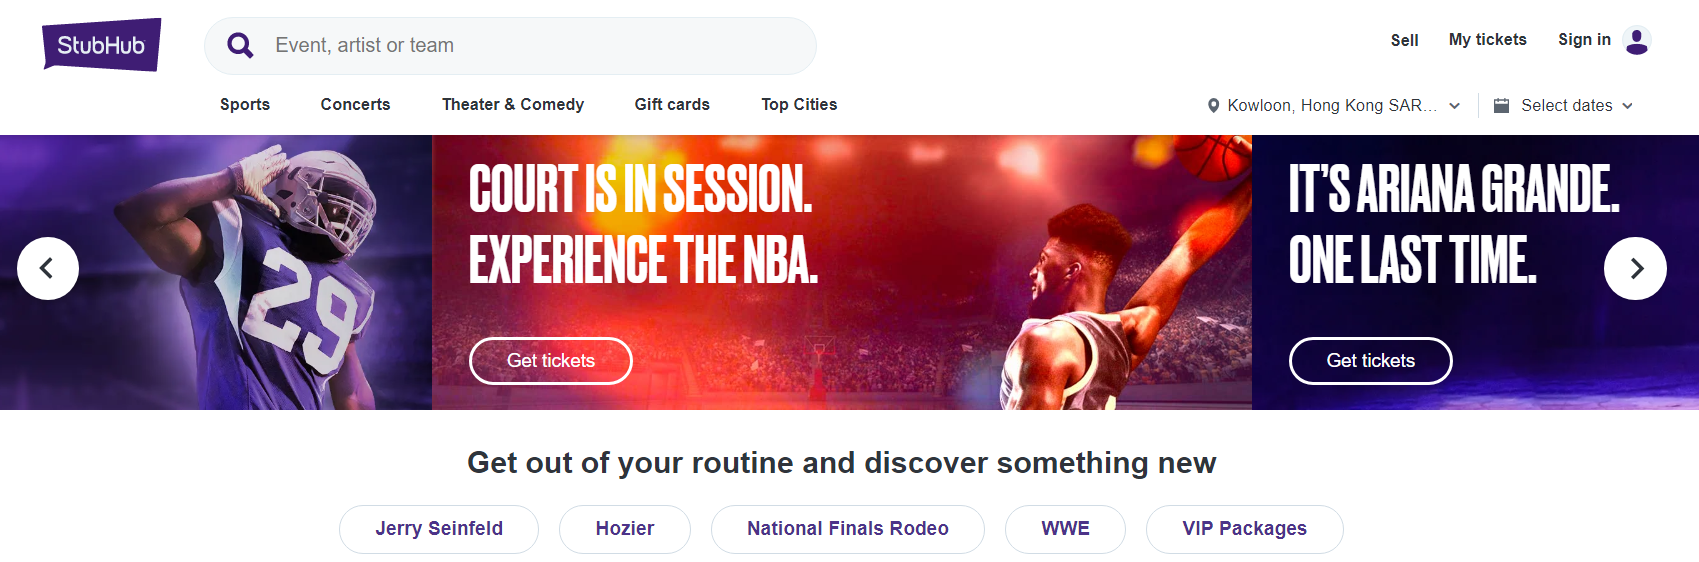Viewport: 1699px width, 562px height.
Task: Get tickets for Ariana Grande banner
Action: pos(1370,361)
